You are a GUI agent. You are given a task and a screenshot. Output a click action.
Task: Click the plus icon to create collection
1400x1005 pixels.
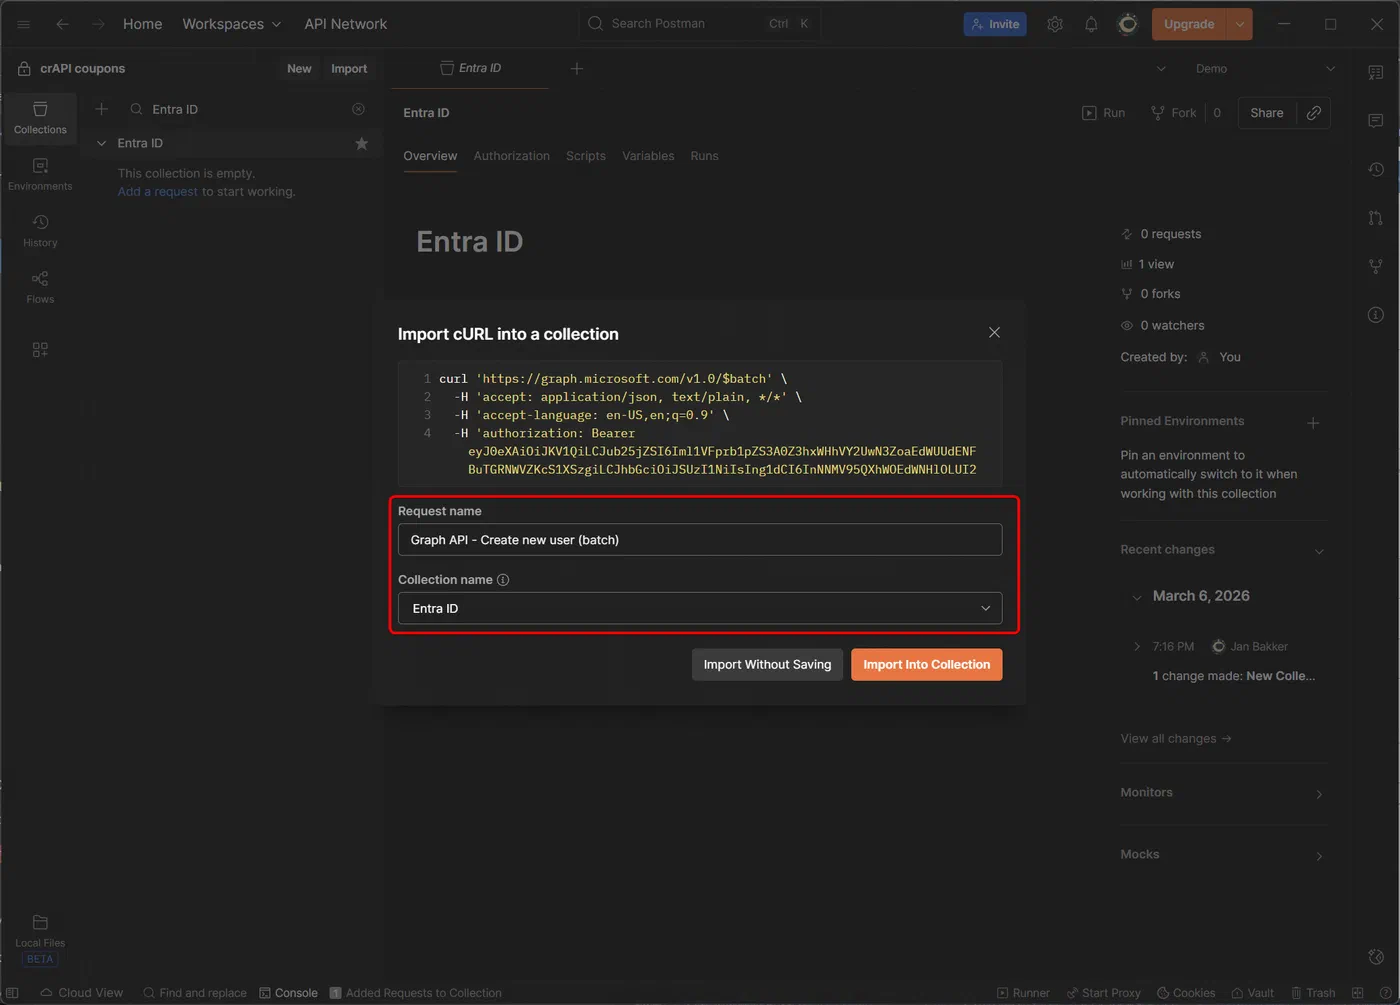[101, 109]
